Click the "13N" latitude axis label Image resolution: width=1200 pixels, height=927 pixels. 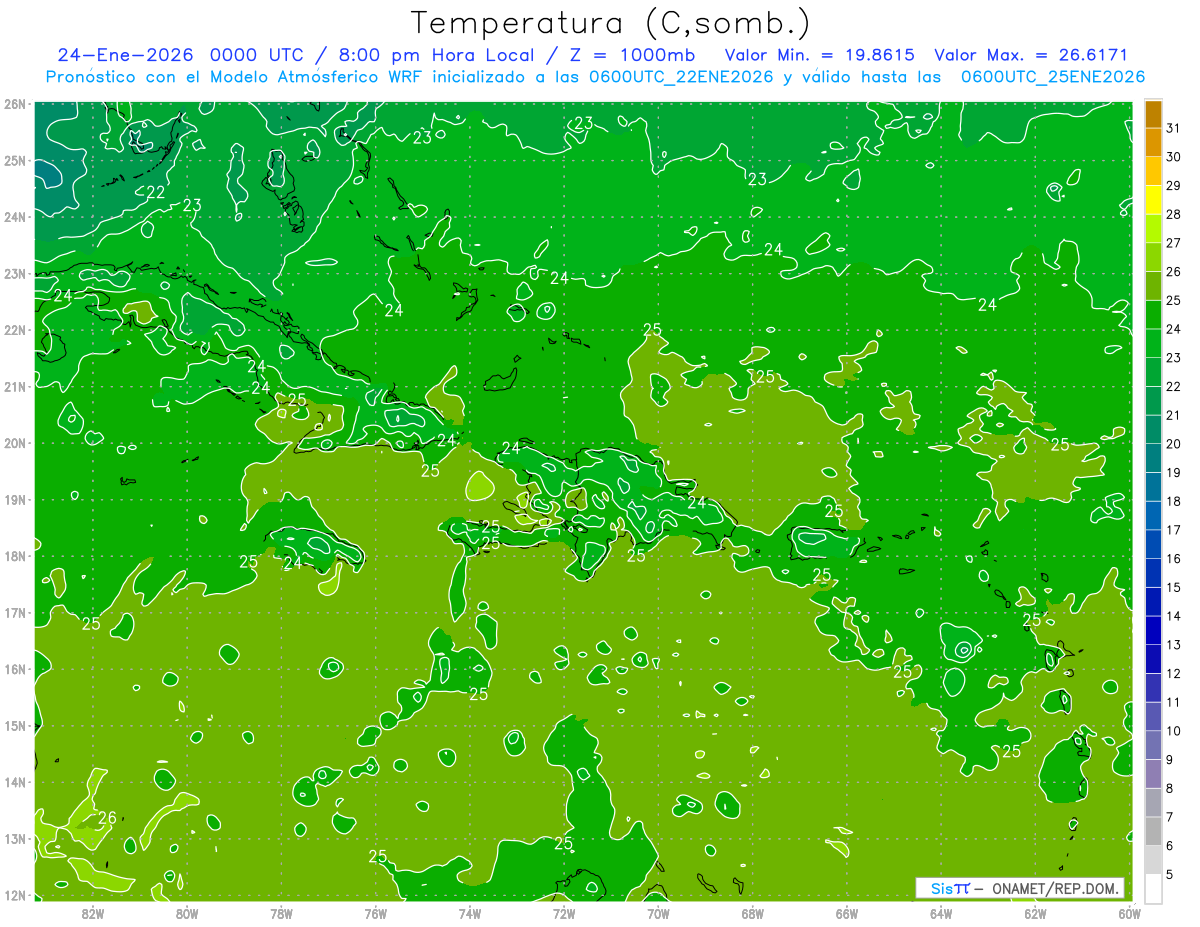point(14,839)
